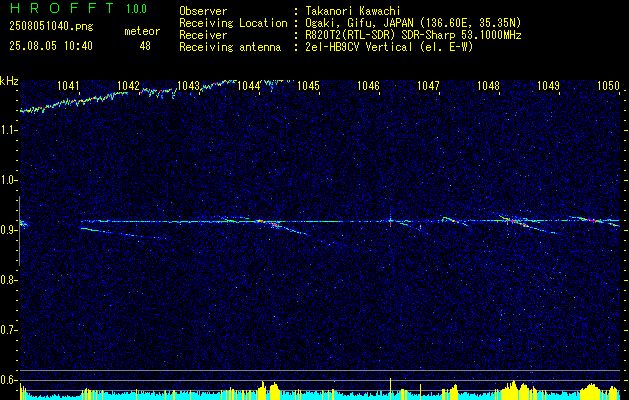Click the 1.0 kHz frequency label
The height and width of the screenshot is (400, 629).
[8, 180]
